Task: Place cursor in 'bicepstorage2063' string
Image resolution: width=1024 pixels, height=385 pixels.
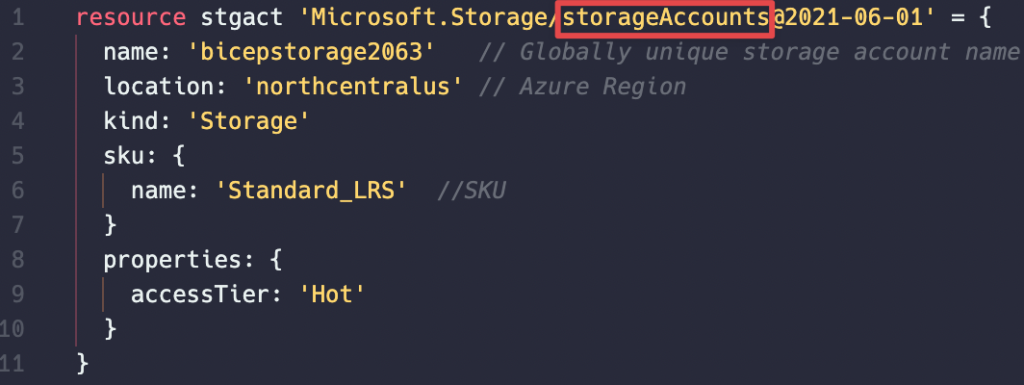Action: point(312,52)
